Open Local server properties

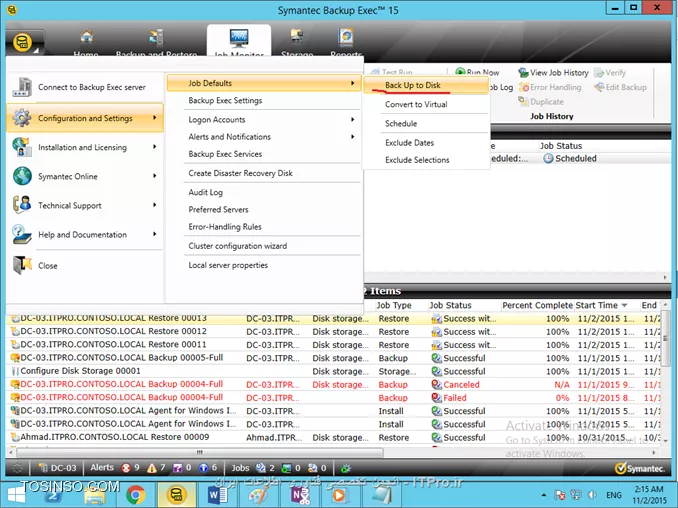coord(228,265)
